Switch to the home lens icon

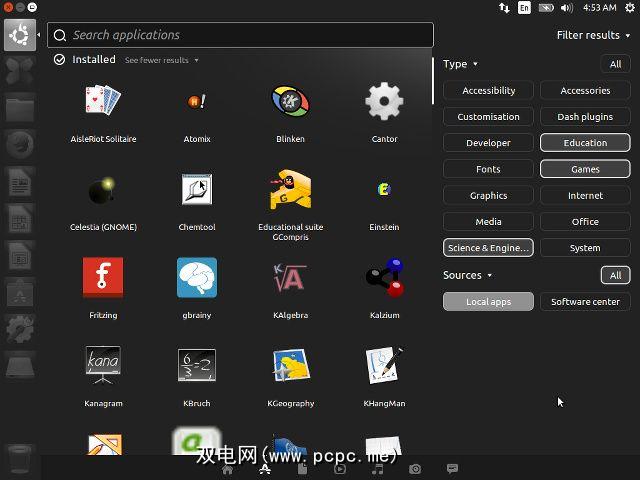(228, 469)
